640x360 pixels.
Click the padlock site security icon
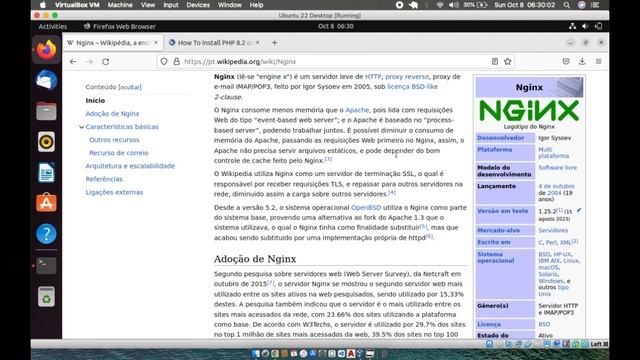176,62
